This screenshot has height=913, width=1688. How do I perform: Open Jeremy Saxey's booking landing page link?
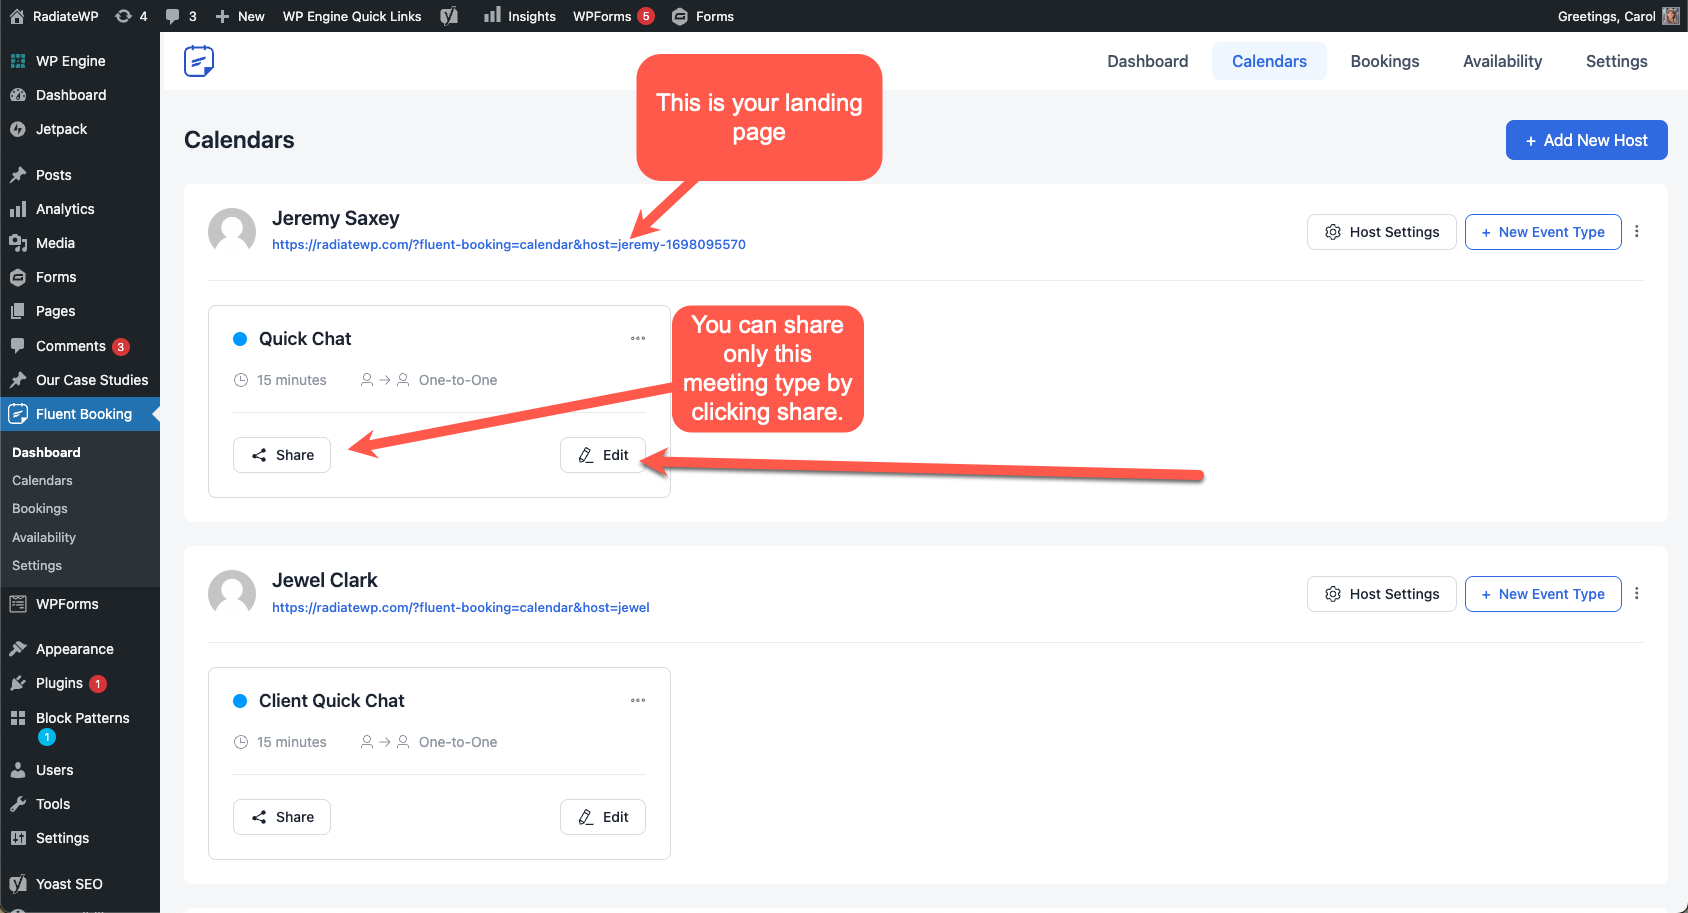point(509,244)
